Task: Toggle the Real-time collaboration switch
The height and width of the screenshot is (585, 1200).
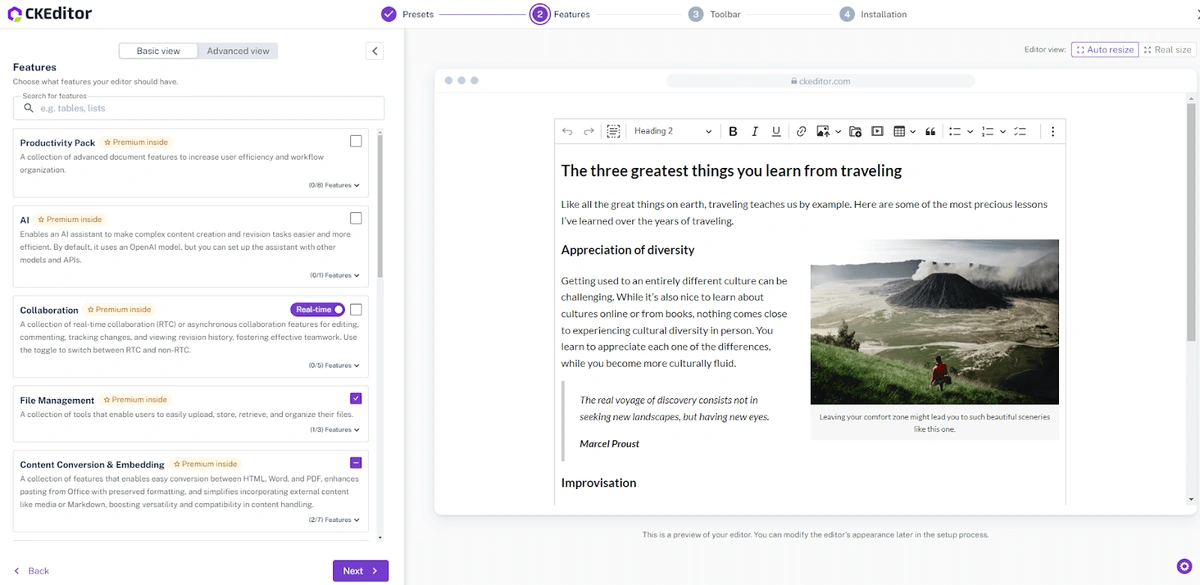Action: (x=318, y=309)
